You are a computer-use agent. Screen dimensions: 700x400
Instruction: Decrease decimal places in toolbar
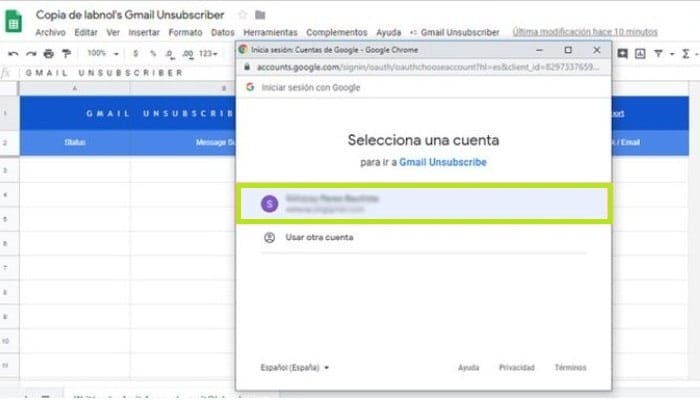170,54
